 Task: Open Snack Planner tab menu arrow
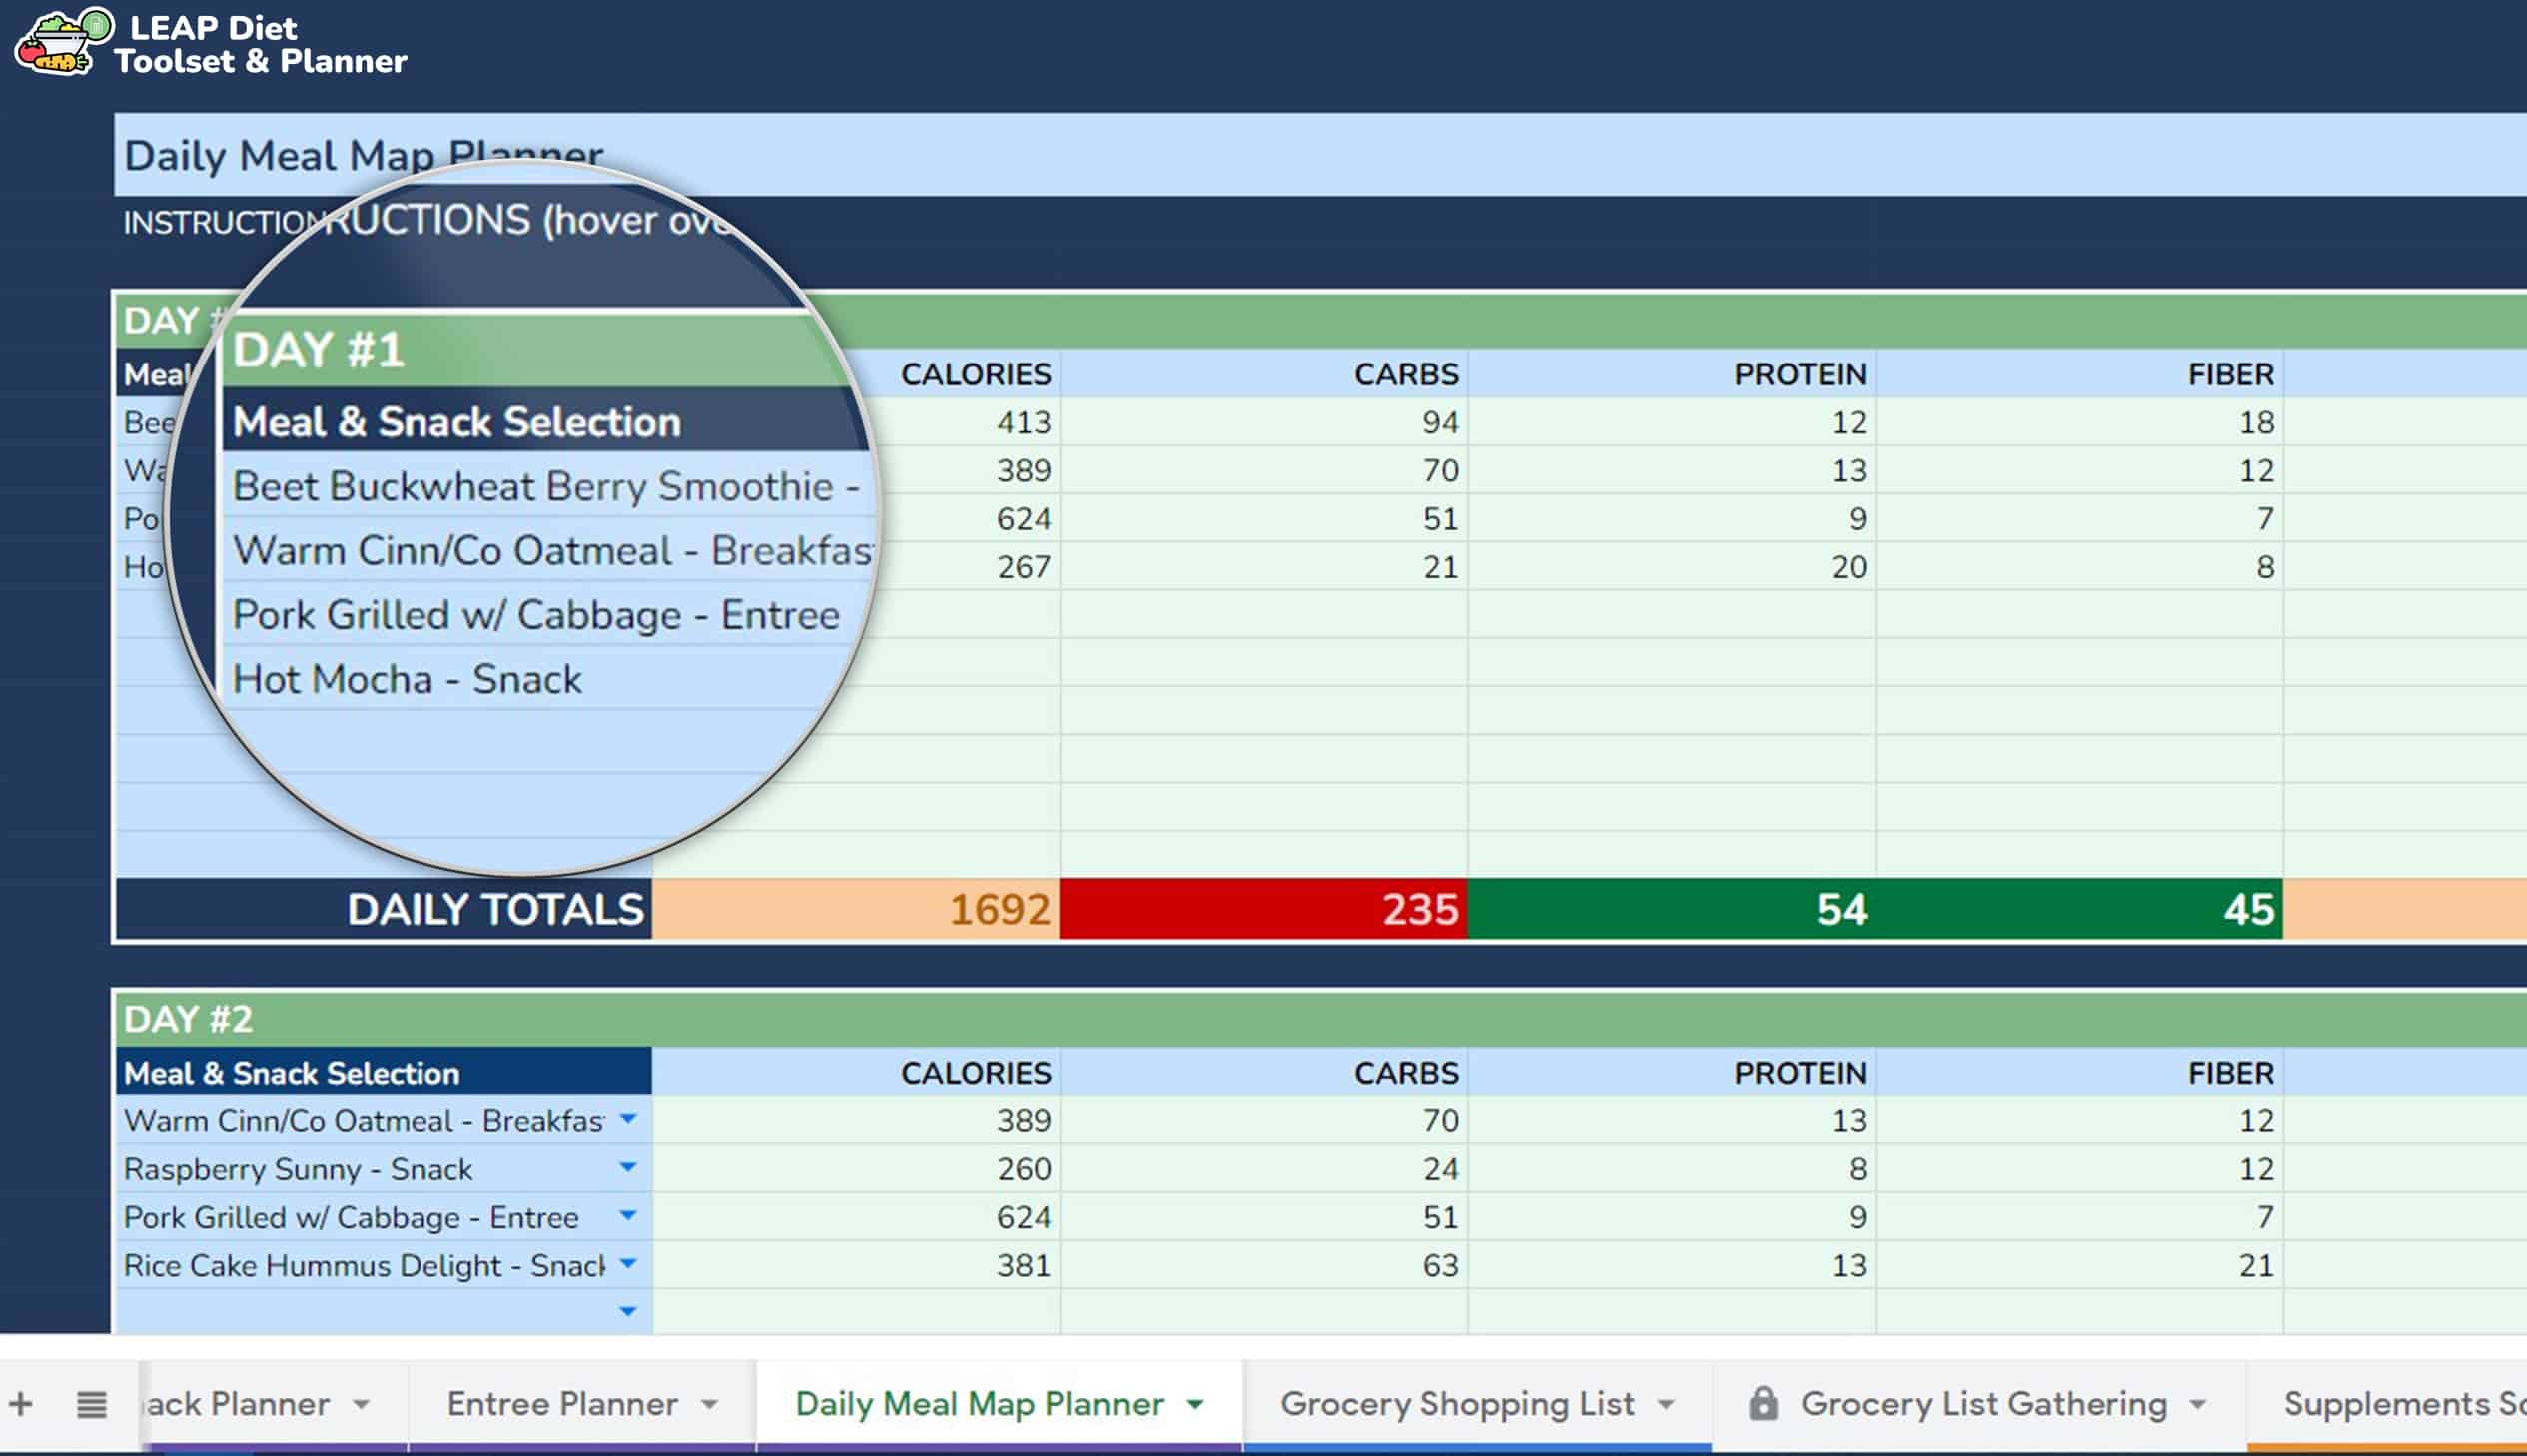362,1404
